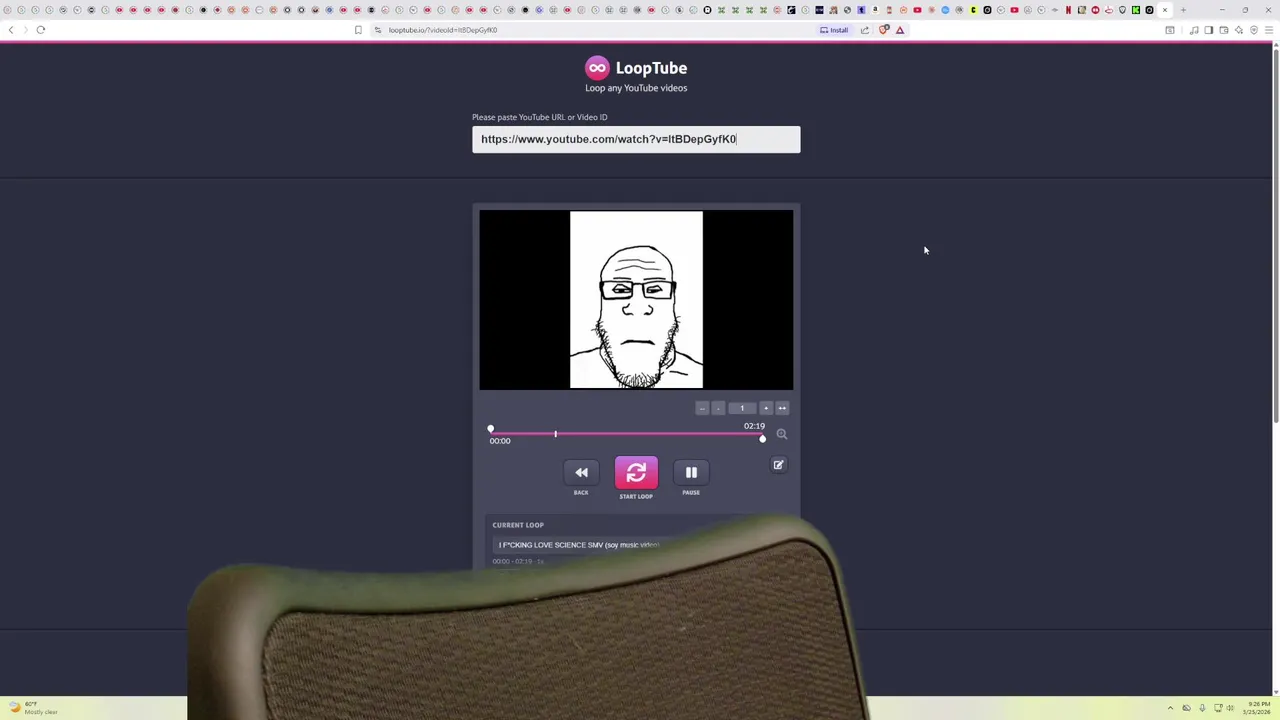Reload the page with the refresh icon
Image resolution: width=1280 pixels, height=720 pixels.
point(41,30)
